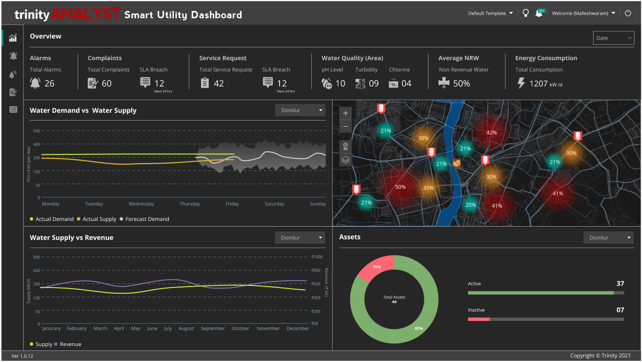Zoom in on the map

345,113
